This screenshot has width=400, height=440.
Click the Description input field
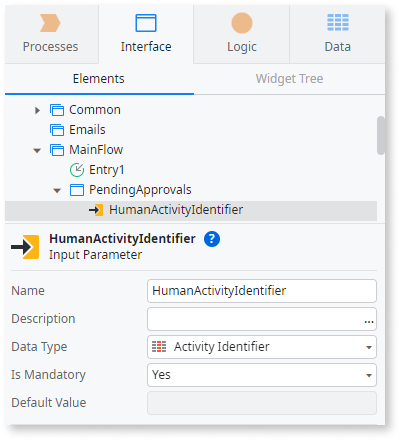point(262,319)
